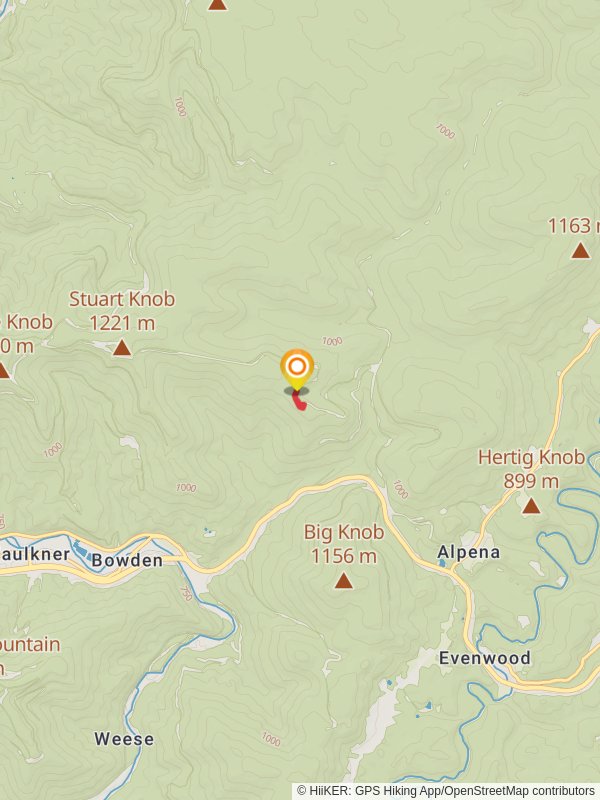Click the Big Knob peak triangle
The width and height of the screenshot is (600, 800).
point(343,581)
